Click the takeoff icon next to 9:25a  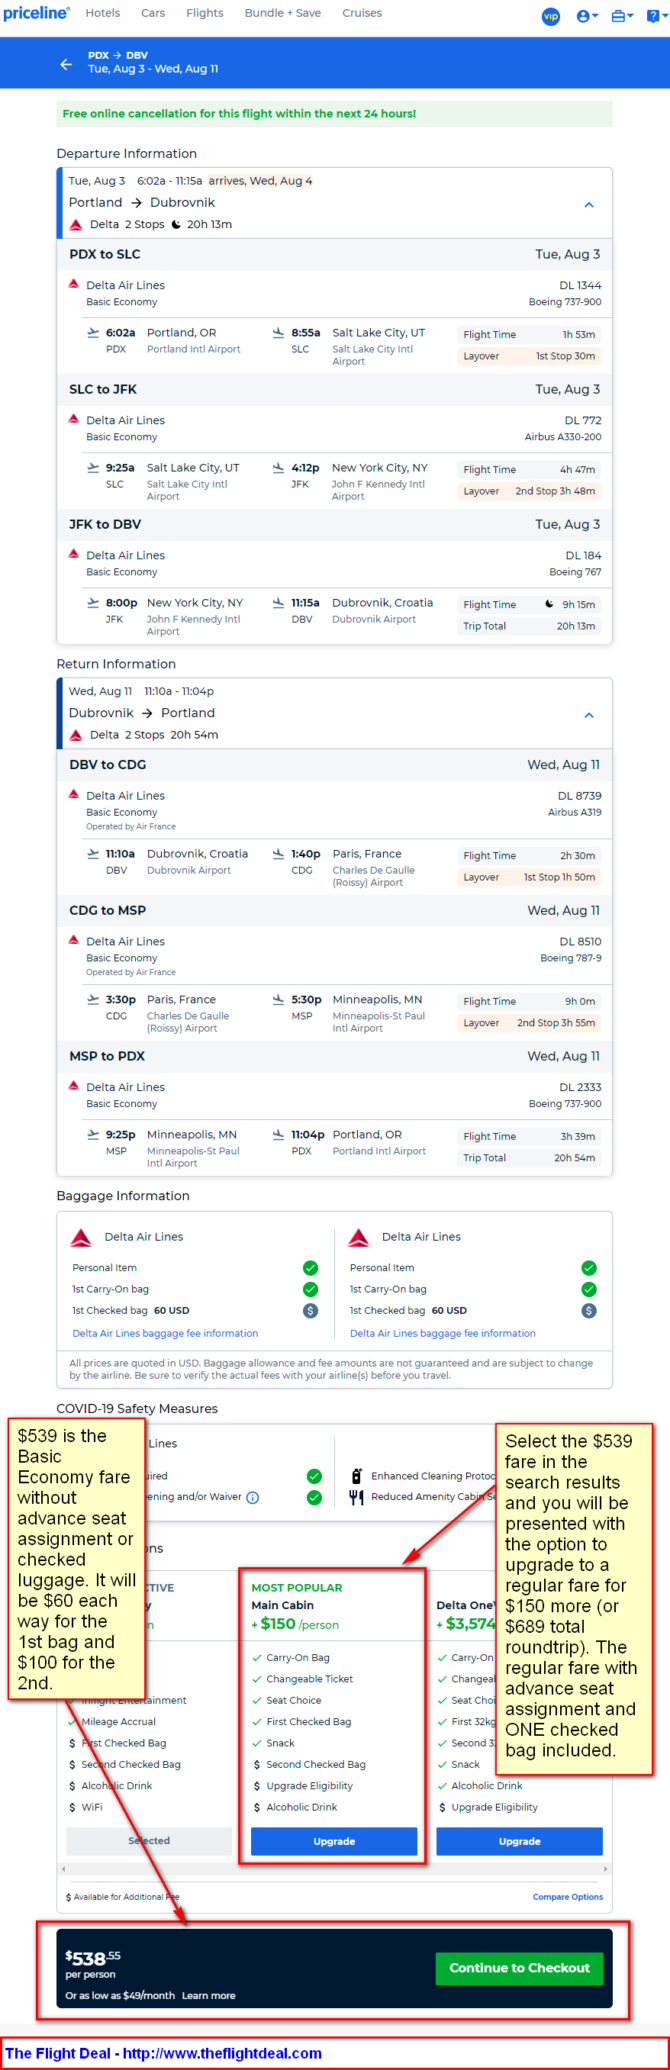(x=94, y=467)
